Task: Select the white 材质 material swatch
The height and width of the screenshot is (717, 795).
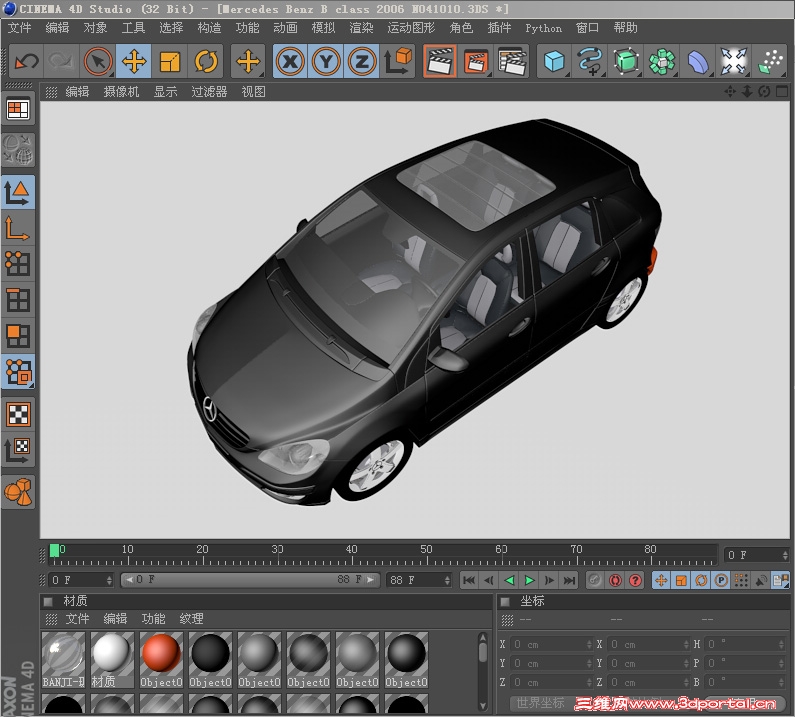Action: pyautogui.click(x=112, y=660)
